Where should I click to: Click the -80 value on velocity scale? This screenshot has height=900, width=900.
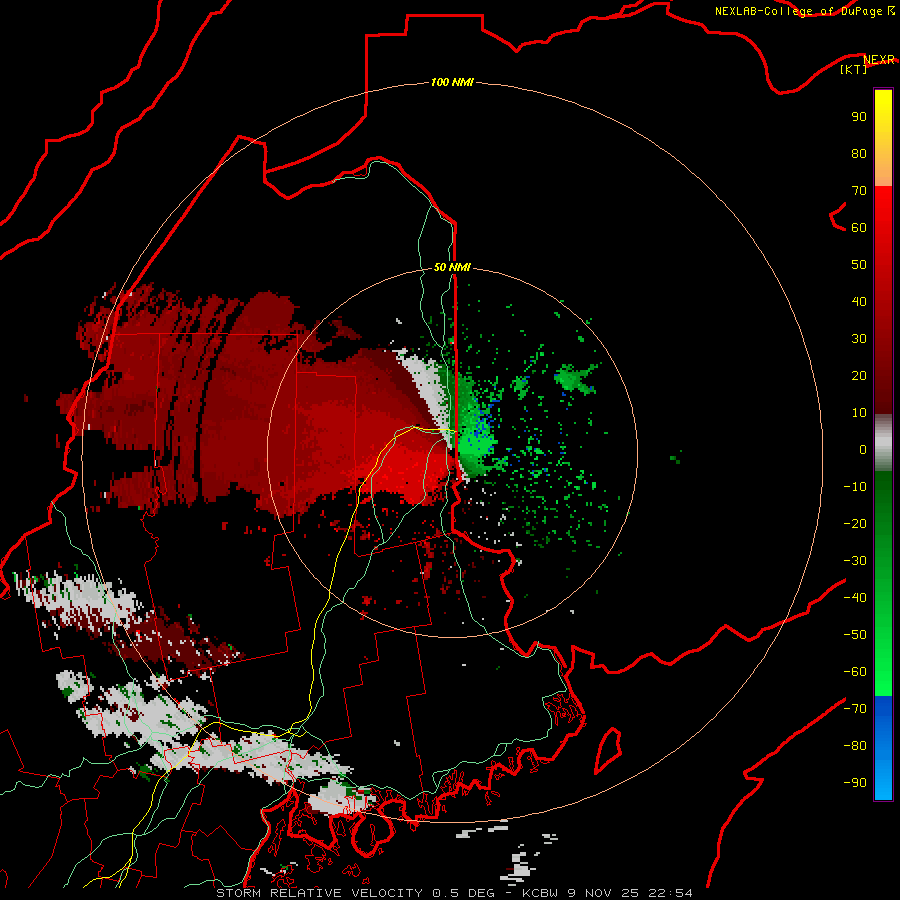(855, 746)
